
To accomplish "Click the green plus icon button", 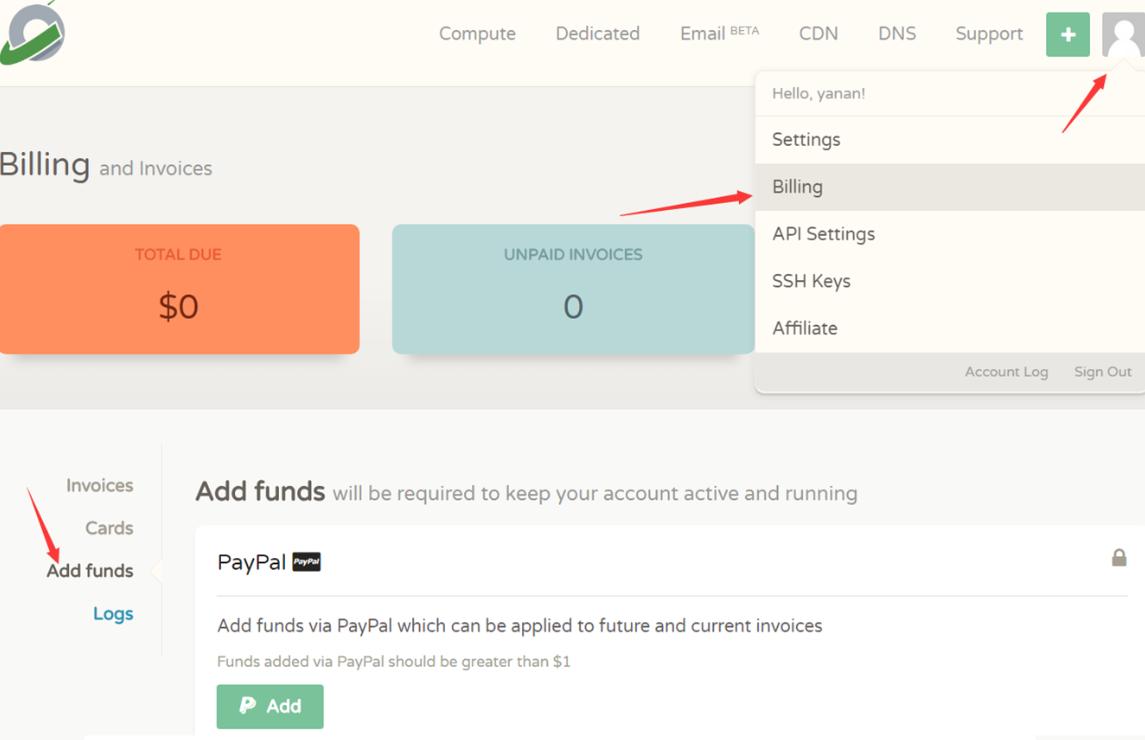I will click(1067, 35).
